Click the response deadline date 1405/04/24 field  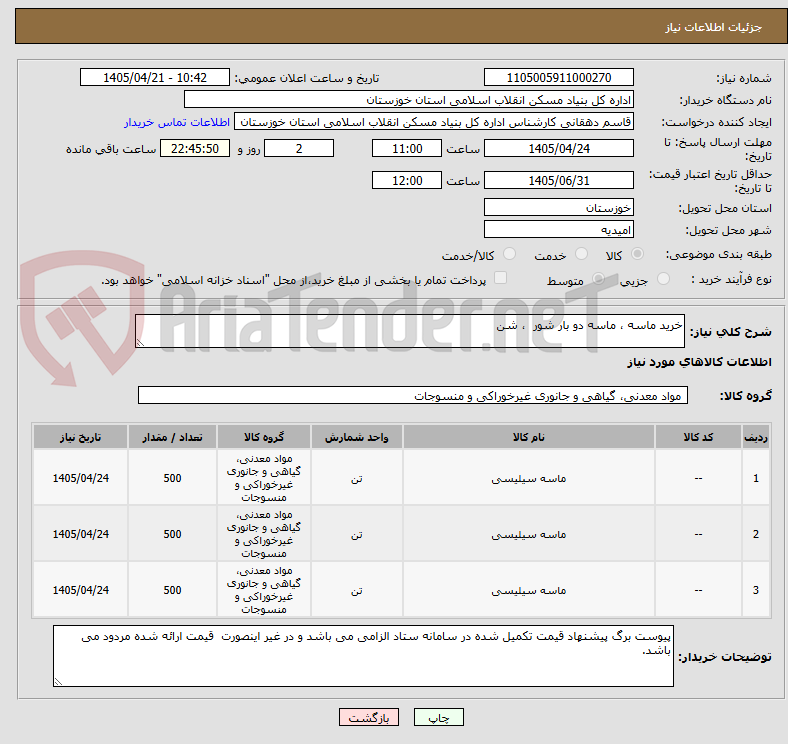coord(559,148)
